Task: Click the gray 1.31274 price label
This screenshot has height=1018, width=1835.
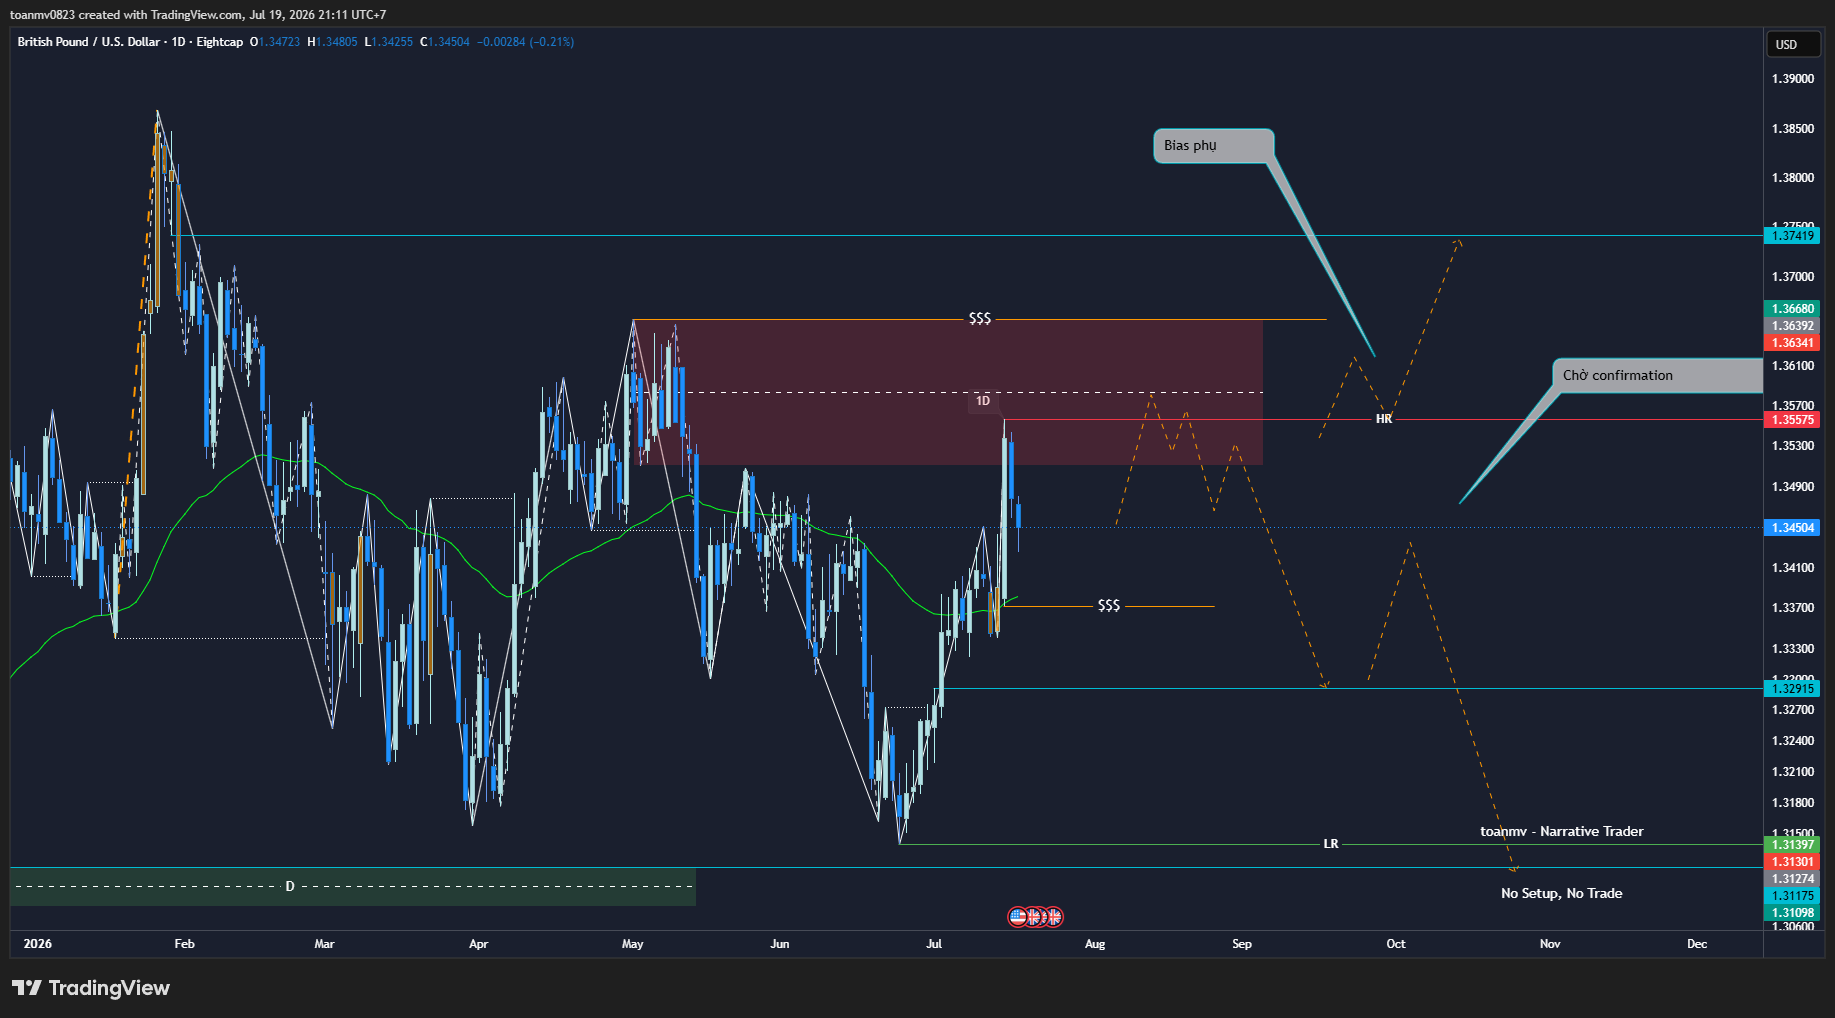Action: pos(1792,879)
